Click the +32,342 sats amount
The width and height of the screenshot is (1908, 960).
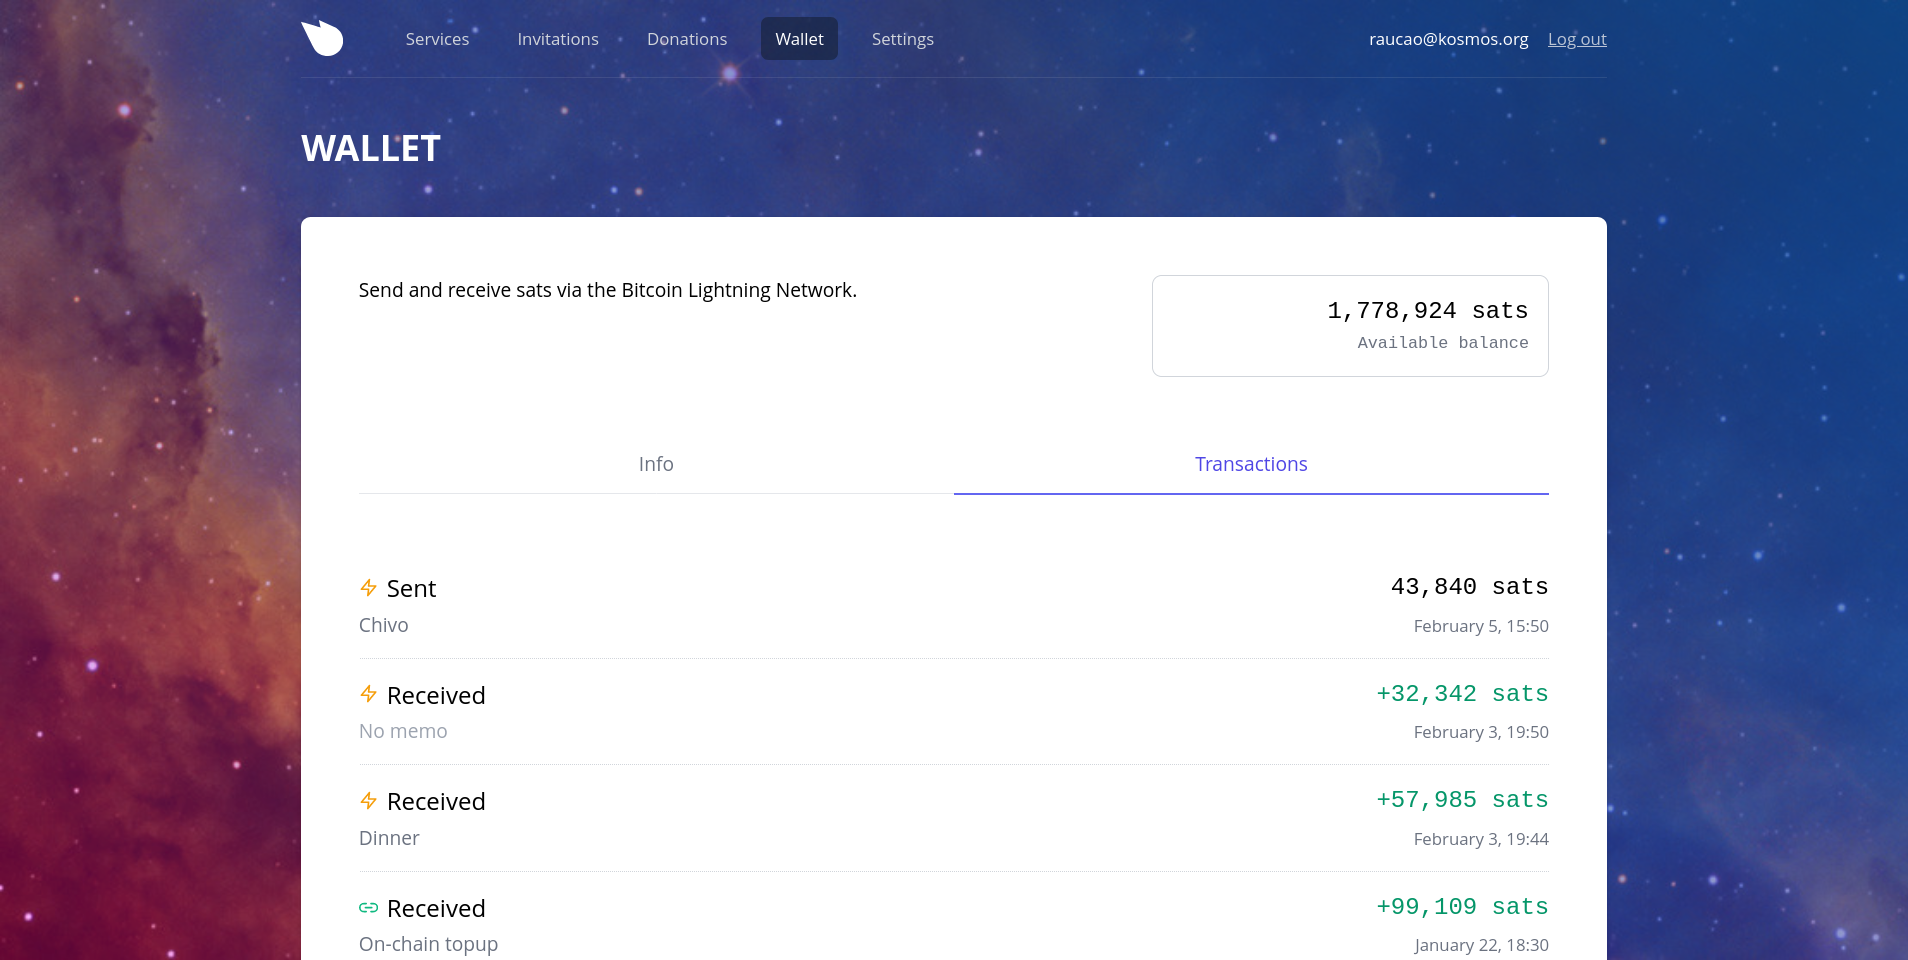pos(1462,694)
